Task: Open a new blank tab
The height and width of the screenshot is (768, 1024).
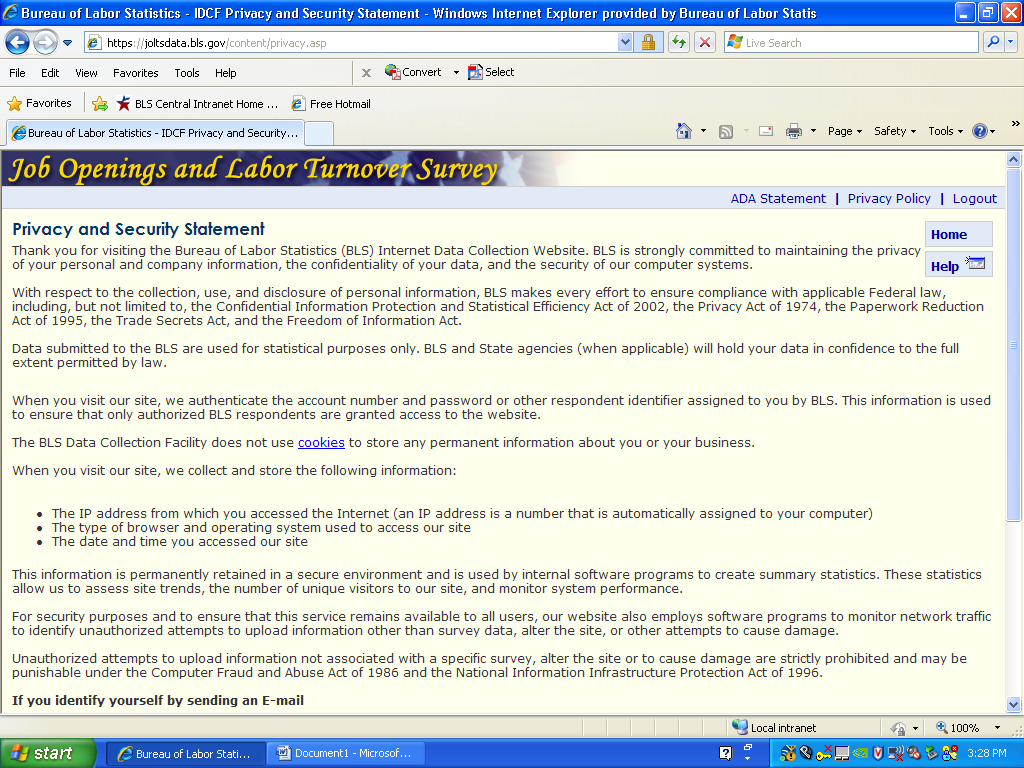Action: point(319,133)
